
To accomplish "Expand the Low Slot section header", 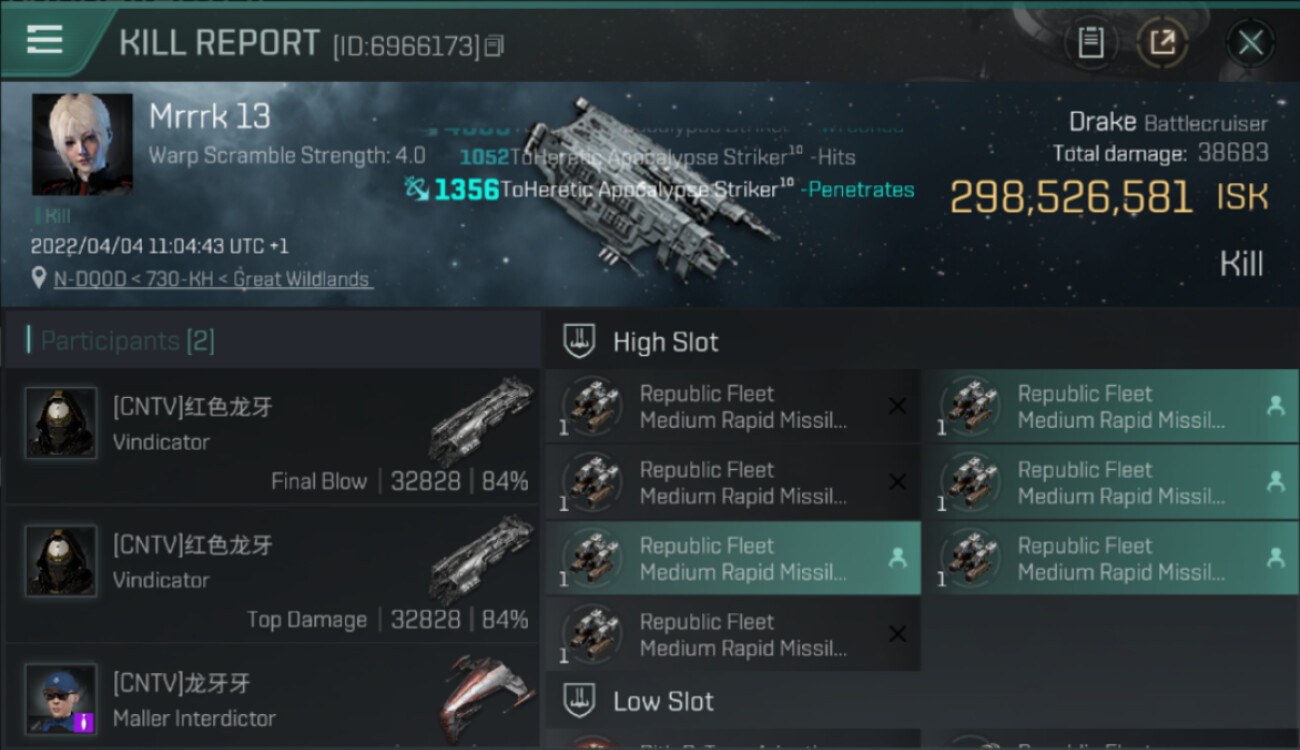I will pyautogui.click(x=664, y=701).
